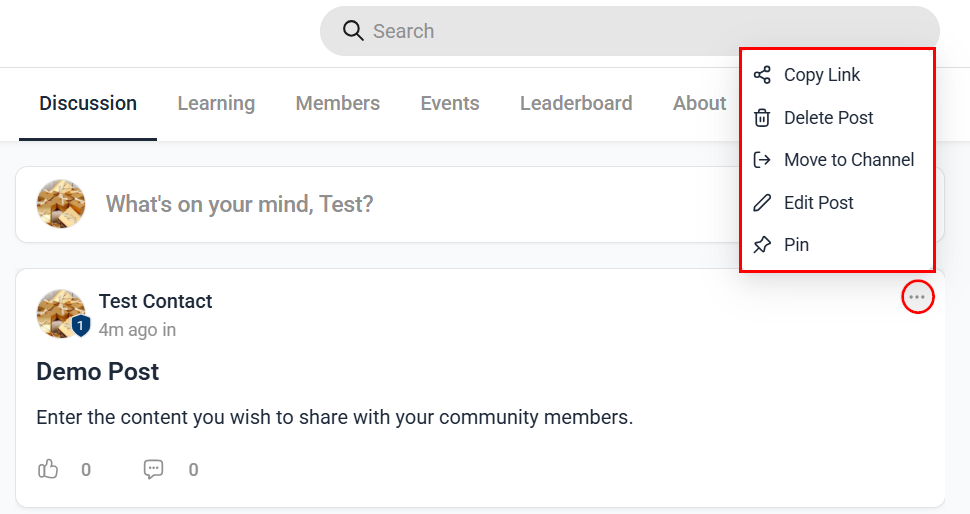Click the Test Contact author name
The image size is (970, 514).
point(155,301)
